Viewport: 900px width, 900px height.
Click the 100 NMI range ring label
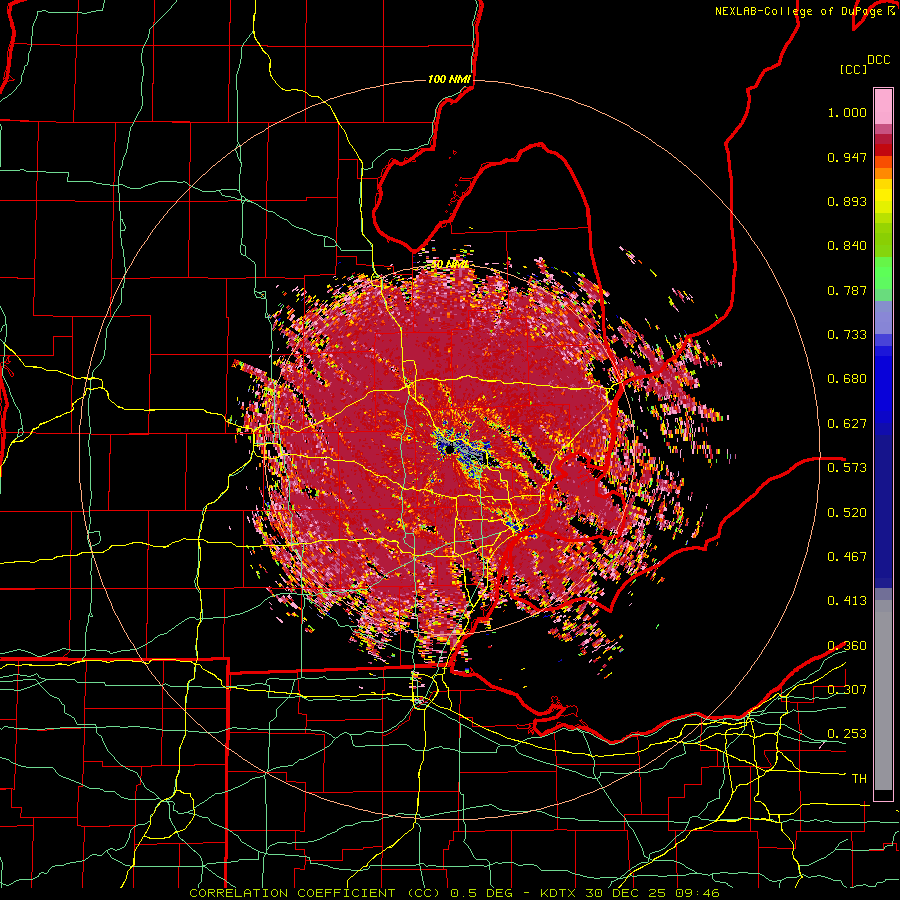click(449, 79)
